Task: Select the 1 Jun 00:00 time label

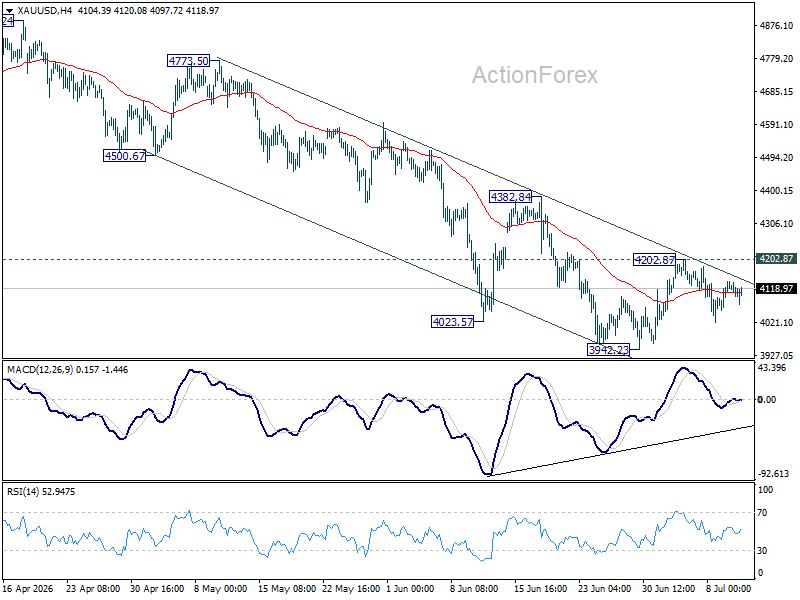Action: pyautogui.click(x=410, y=589)
